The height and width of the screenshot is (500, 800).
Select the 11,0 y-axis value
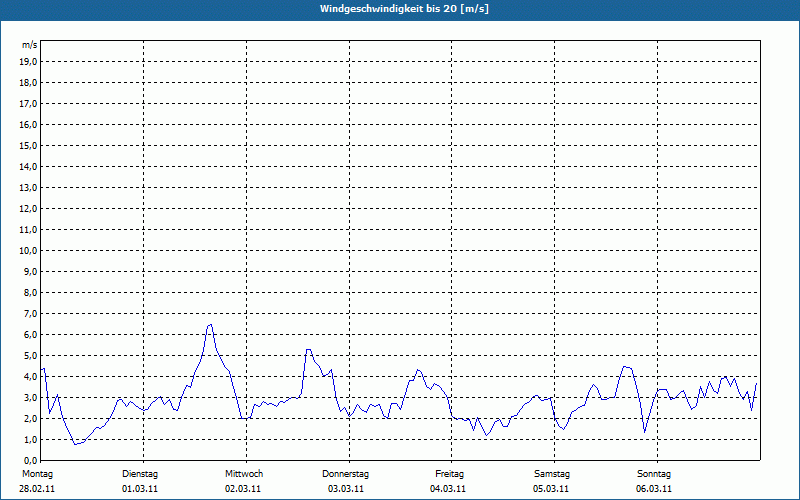29,230
